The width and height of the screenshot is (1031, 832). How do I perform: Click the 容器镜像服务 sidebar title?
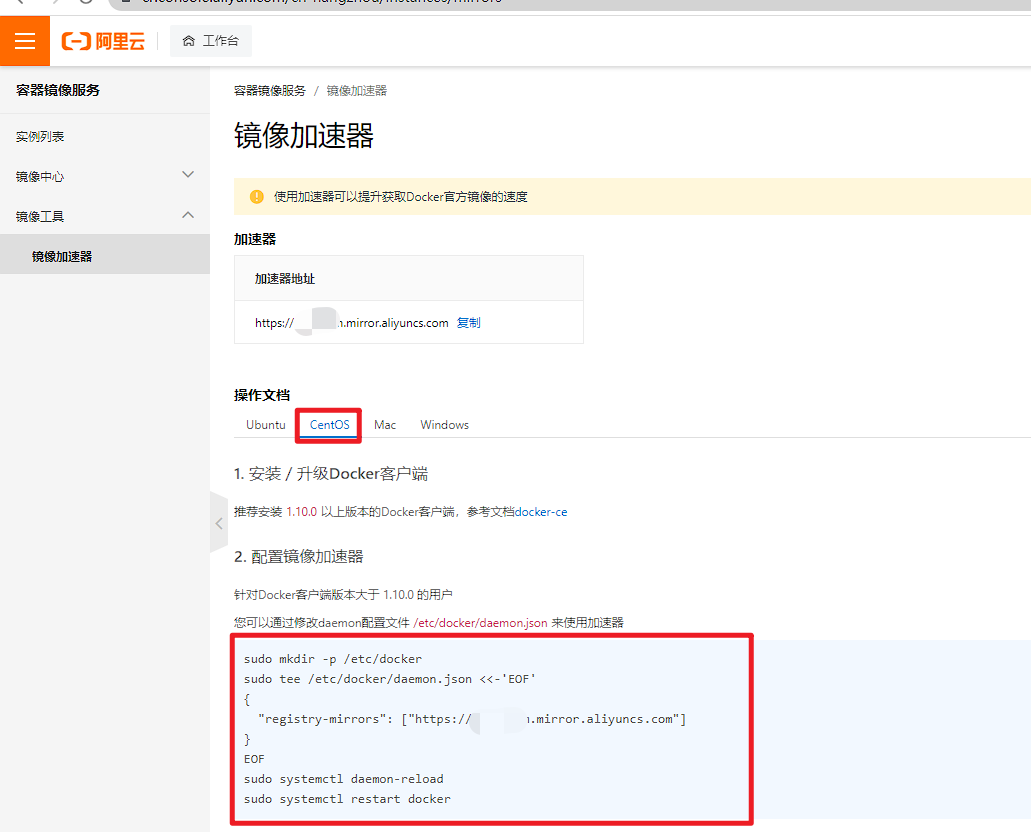(58, 90)
